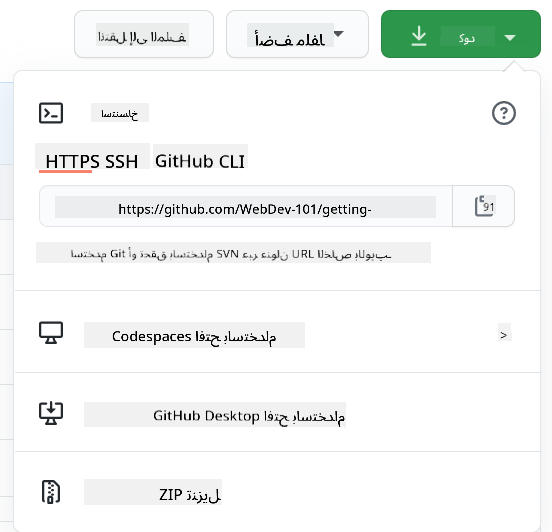
Task: Click the Add file button text
Action: point(290,35)
